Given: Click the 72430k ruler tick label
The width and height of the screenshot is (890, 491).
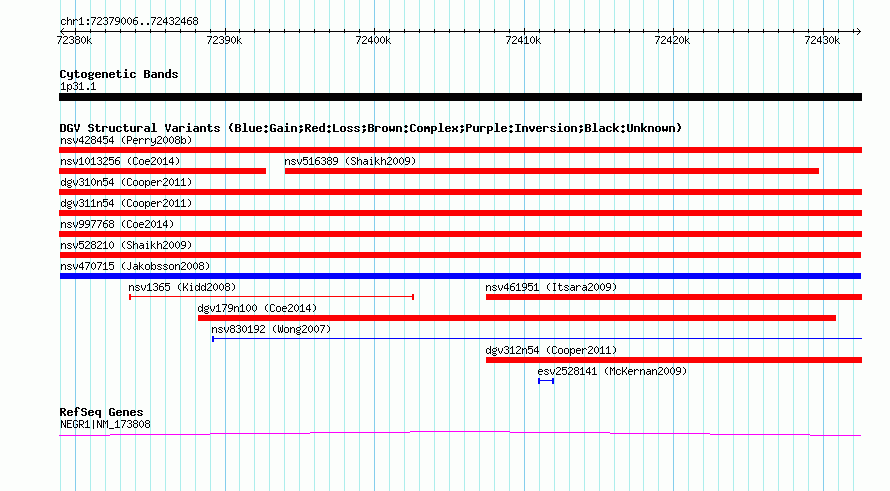Looking at the screenshot, I should [822, 40].
